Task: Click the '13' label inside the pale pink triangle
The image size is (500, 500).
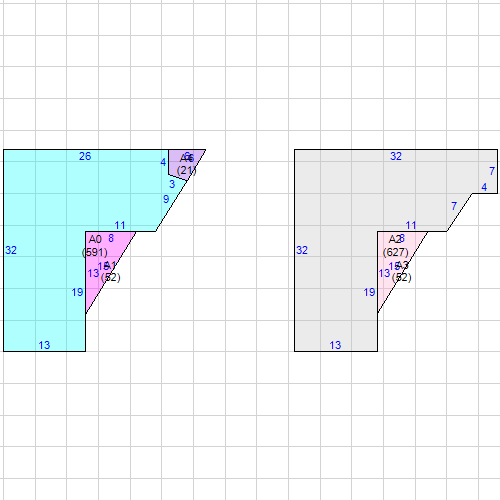Action: click(x=384, y=273)
